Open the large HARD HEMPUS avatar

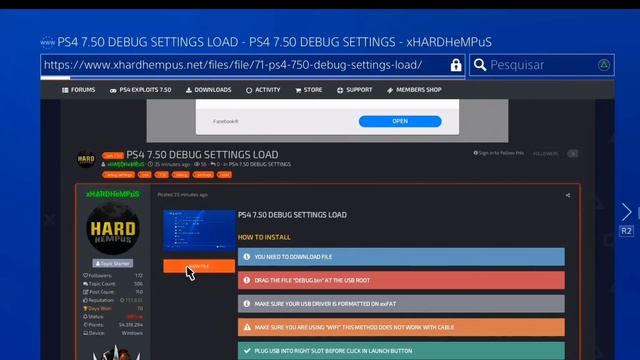click(x=113, y=229)
